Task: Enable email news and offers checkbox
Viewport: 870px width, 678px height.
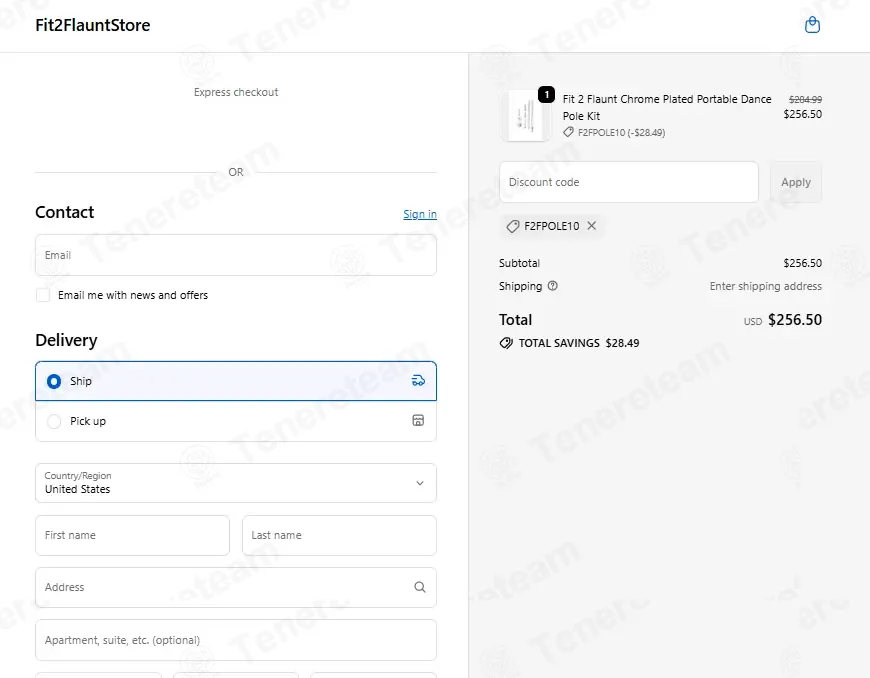Action: click(43, 295)
